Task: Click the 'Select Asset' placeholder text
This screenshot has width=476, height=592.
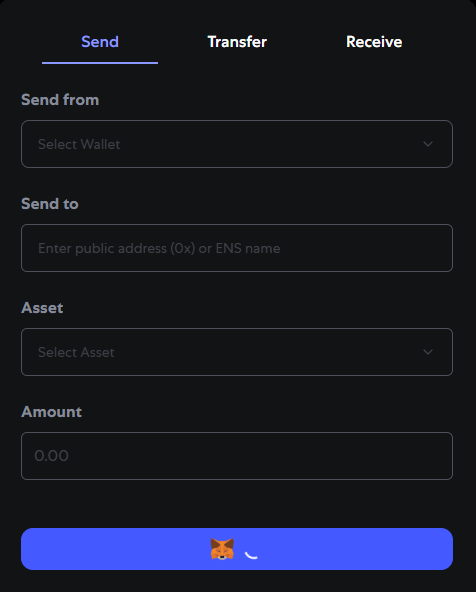Action: [76, 352]
